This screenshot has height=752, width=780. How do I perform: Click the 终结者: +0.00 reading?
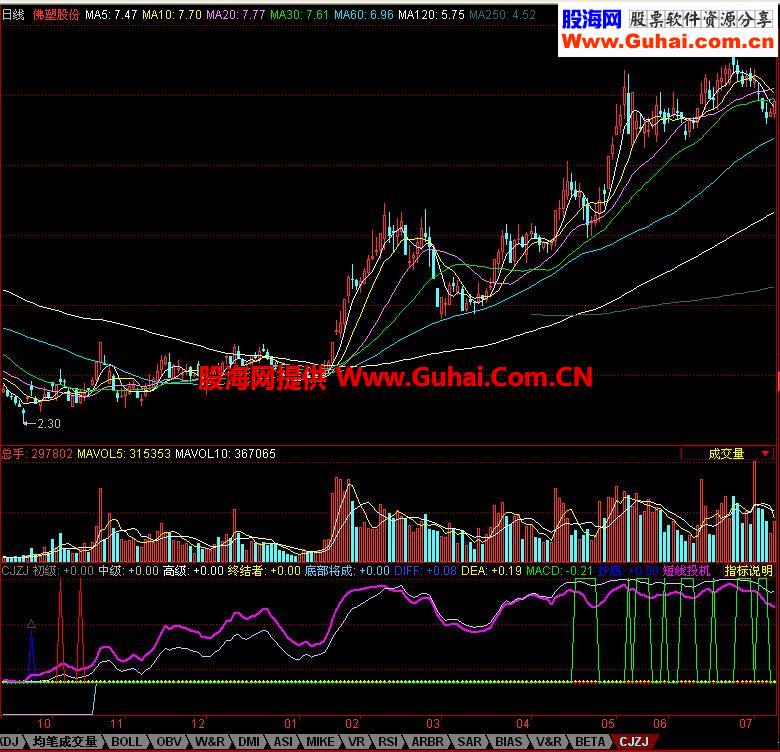264,570
